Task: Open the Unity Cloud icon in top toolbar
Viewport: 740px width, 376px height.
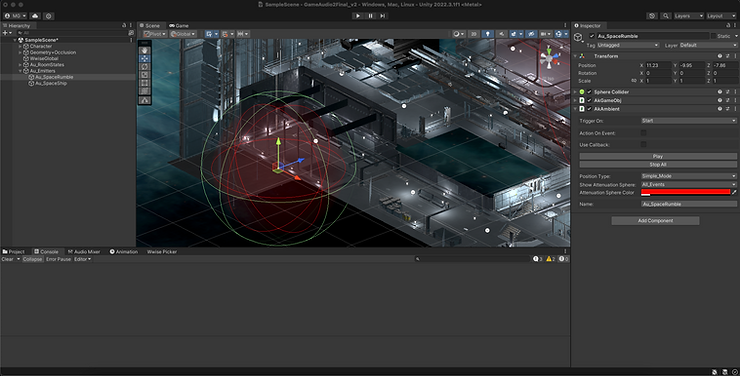Action: point(35,16)
